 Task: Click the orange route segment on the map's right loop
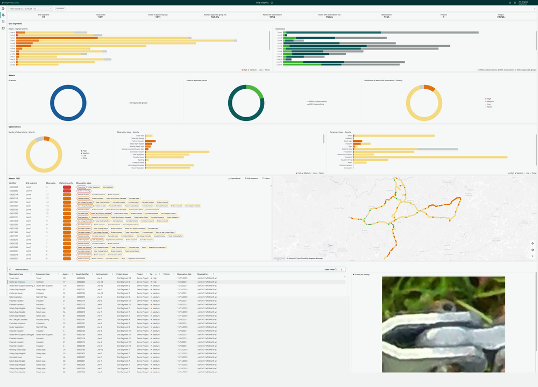point(444,204)
